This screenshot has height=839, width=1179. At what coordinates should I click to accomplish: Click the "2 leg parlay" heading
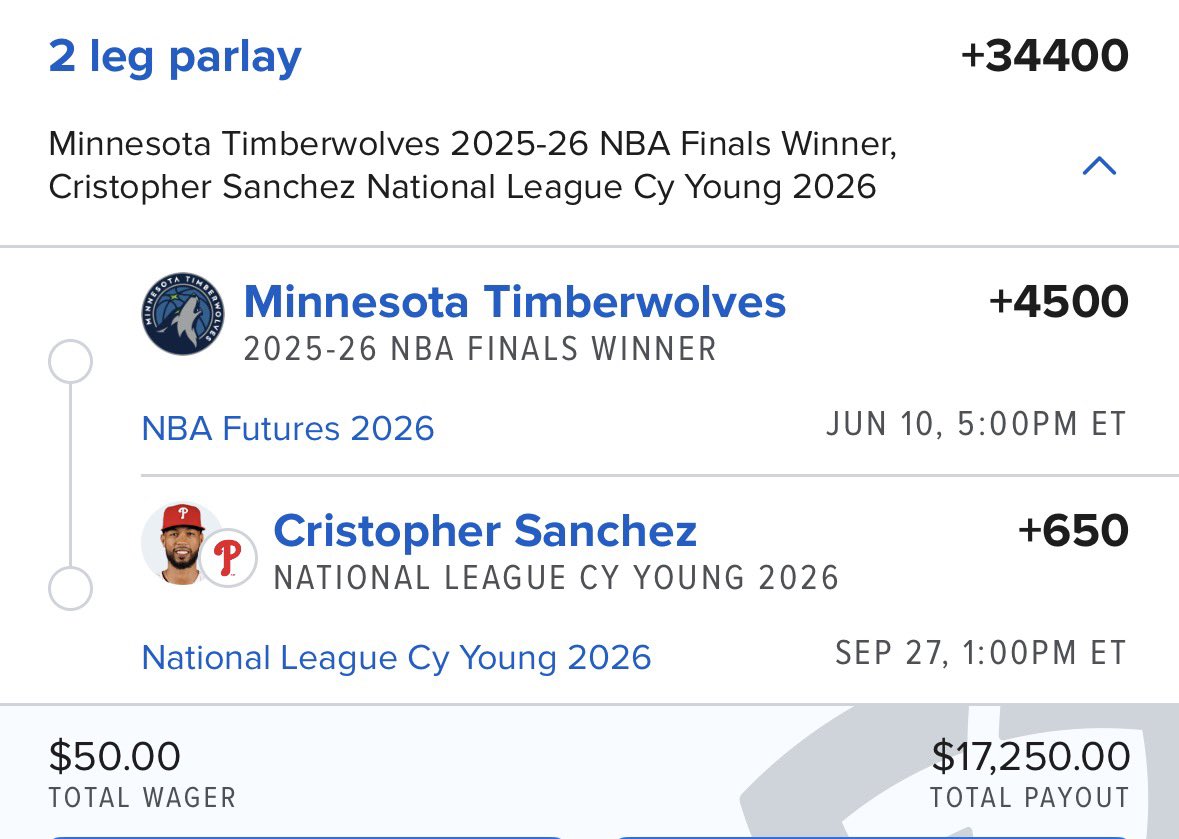pos(175,57)
